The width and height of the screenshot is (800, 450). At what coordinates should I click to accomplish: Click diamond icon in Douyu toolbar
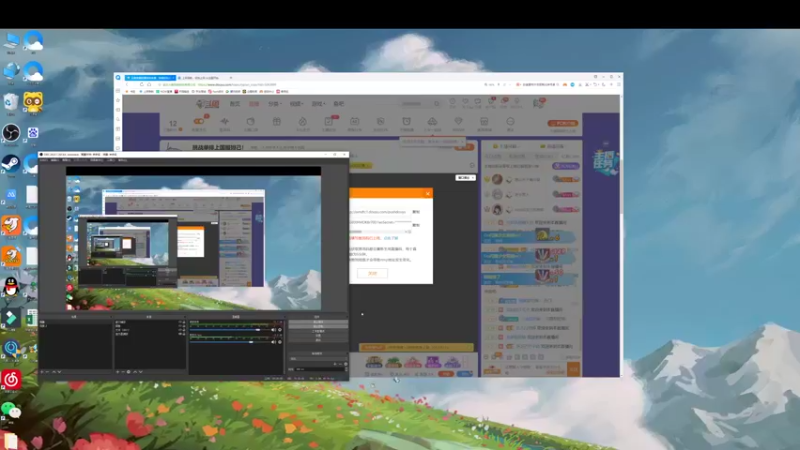tap(458, 121)
